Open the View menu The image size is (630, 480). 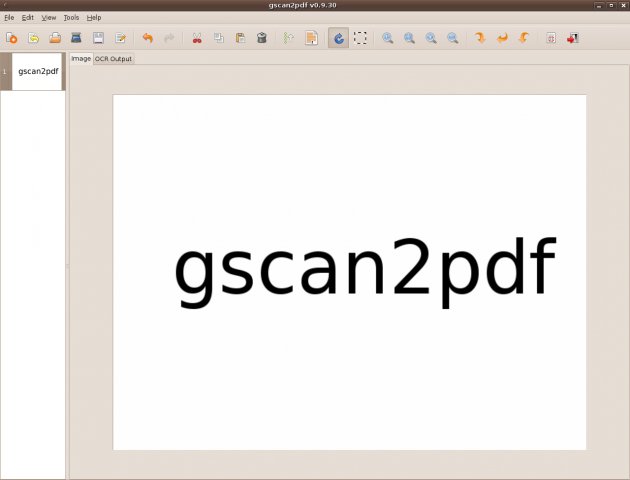(49, 18)
